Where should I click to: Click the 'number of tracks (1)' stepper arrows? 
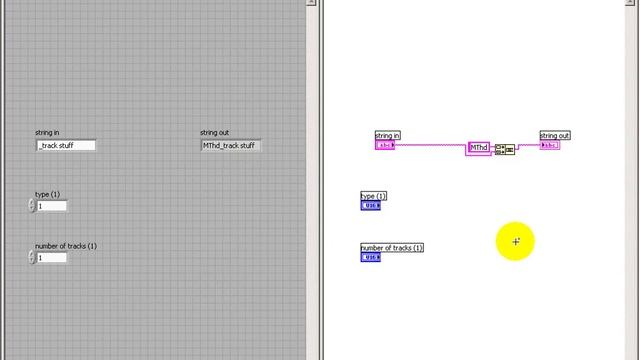(32, 257)
